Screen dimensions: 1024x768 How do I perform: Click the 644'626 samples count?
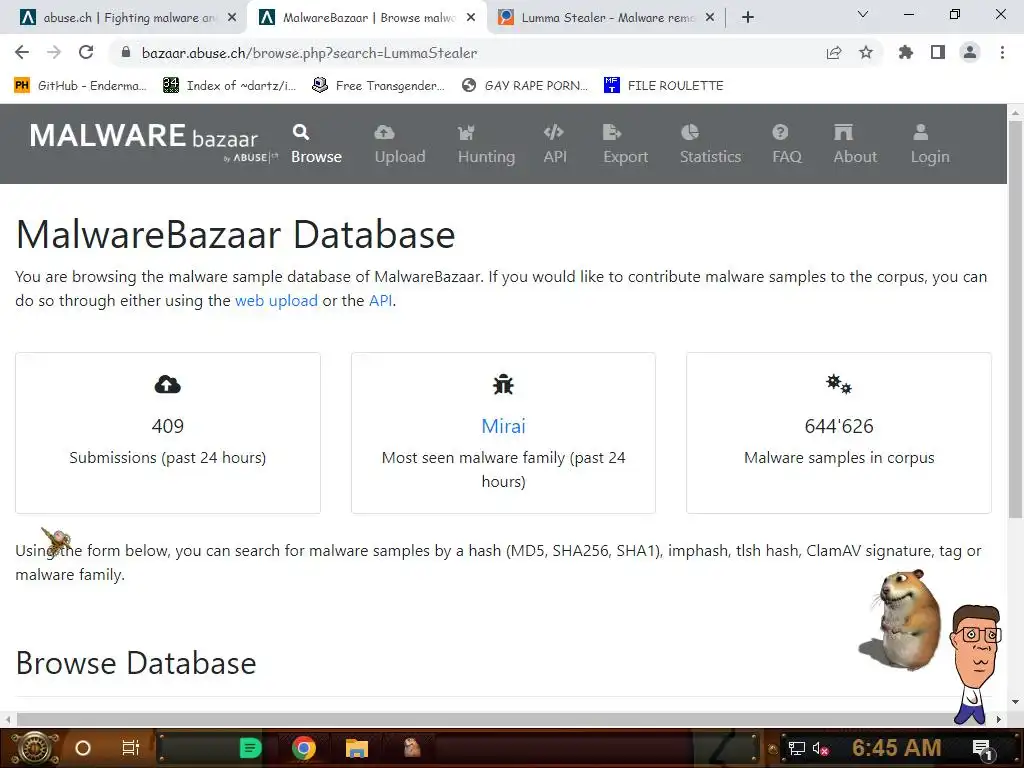[x=839, y=426]
